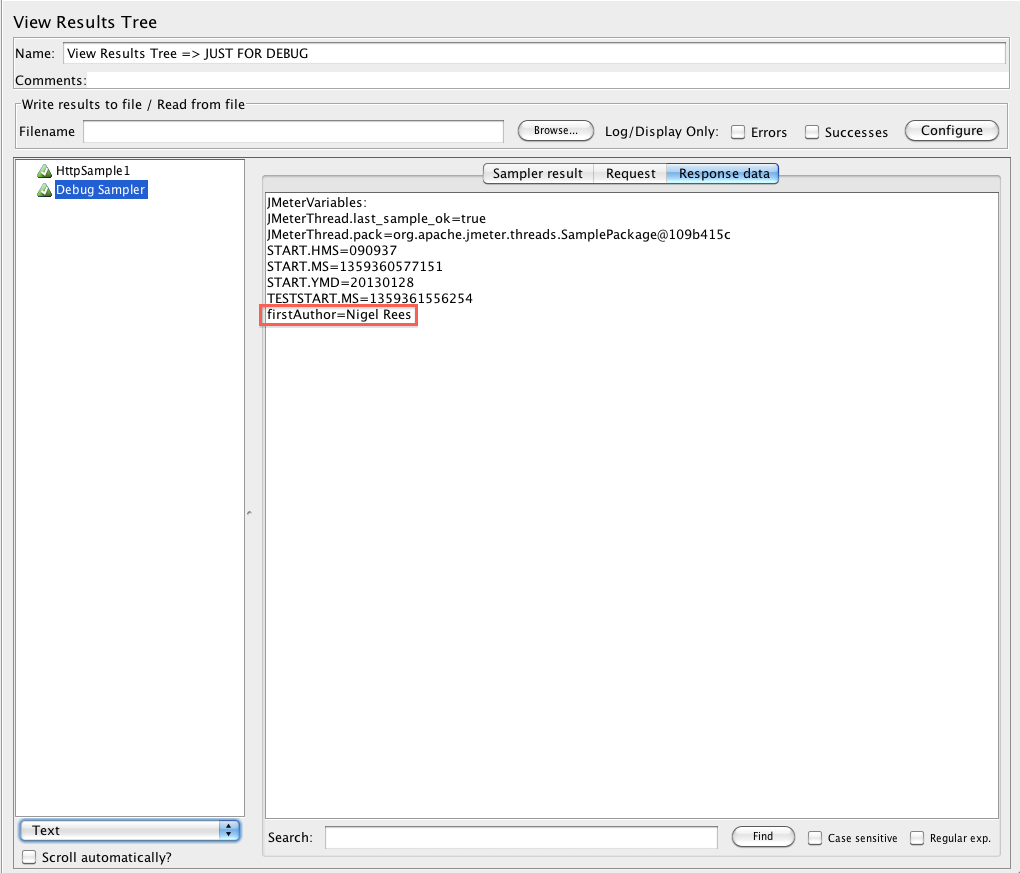This screenshot has height=873, width=1020.
Task: Click the green success icon beside HttpSample1
Action: coord(44,171)
